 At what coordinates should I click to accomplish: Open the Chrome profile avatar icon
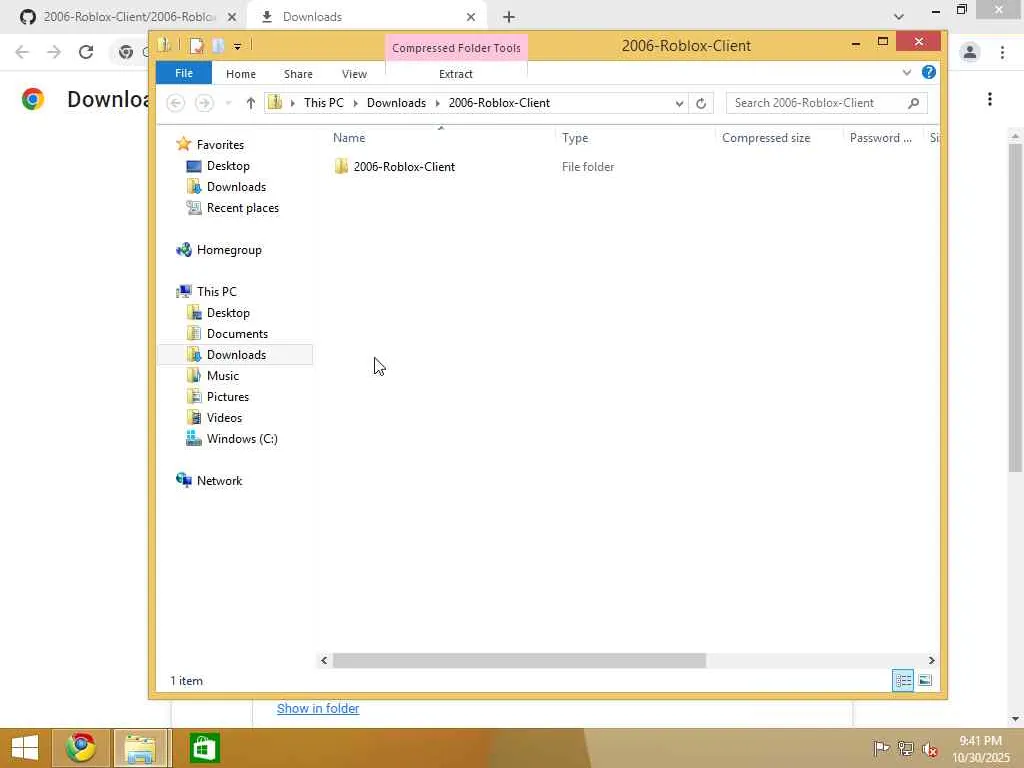pos(970,52)
